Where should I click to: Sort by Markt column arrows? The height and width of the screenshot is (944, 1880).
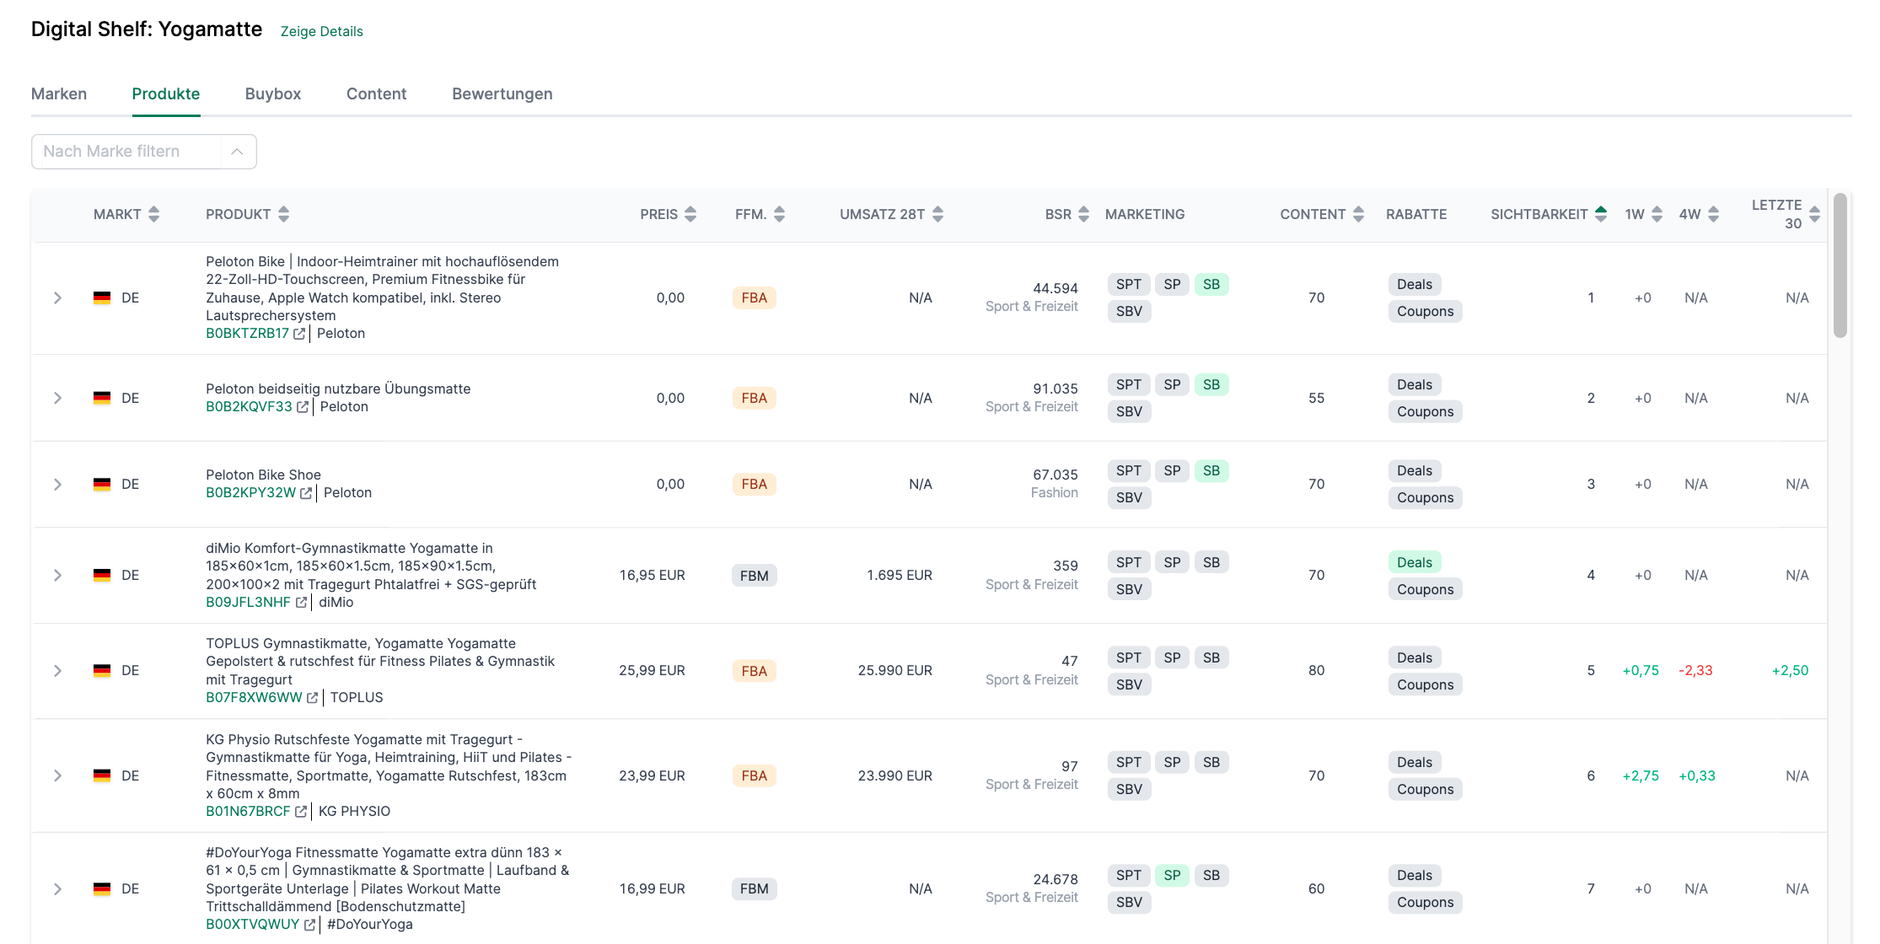click(x=154, y=214)
